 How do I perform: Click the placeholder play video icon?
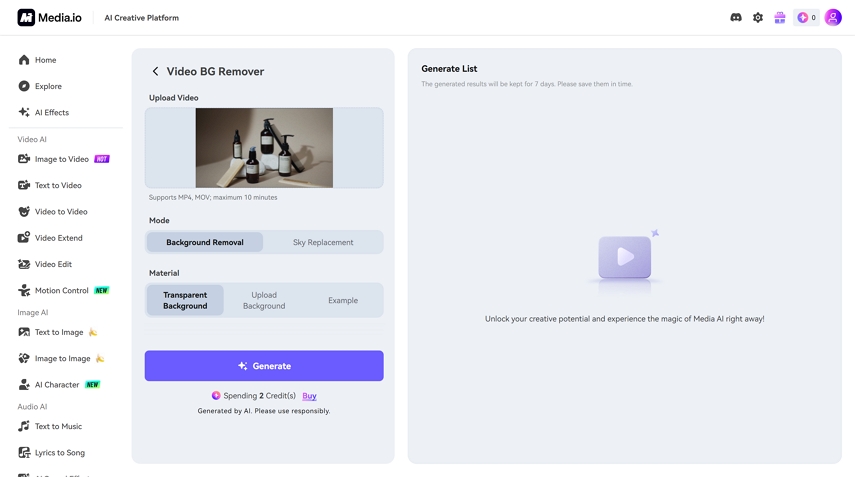(x=625, y=257)
